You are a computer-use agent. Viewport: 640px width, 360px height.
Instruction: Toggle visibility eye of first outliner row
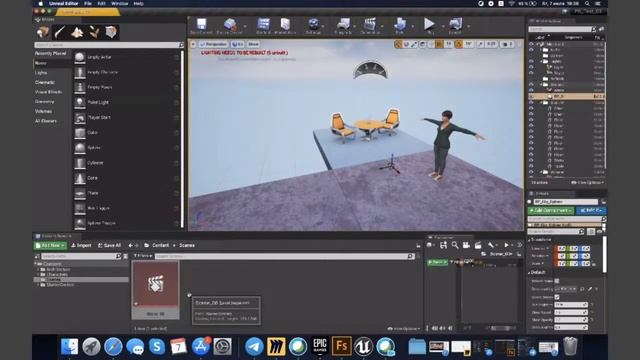pos(531,44)
